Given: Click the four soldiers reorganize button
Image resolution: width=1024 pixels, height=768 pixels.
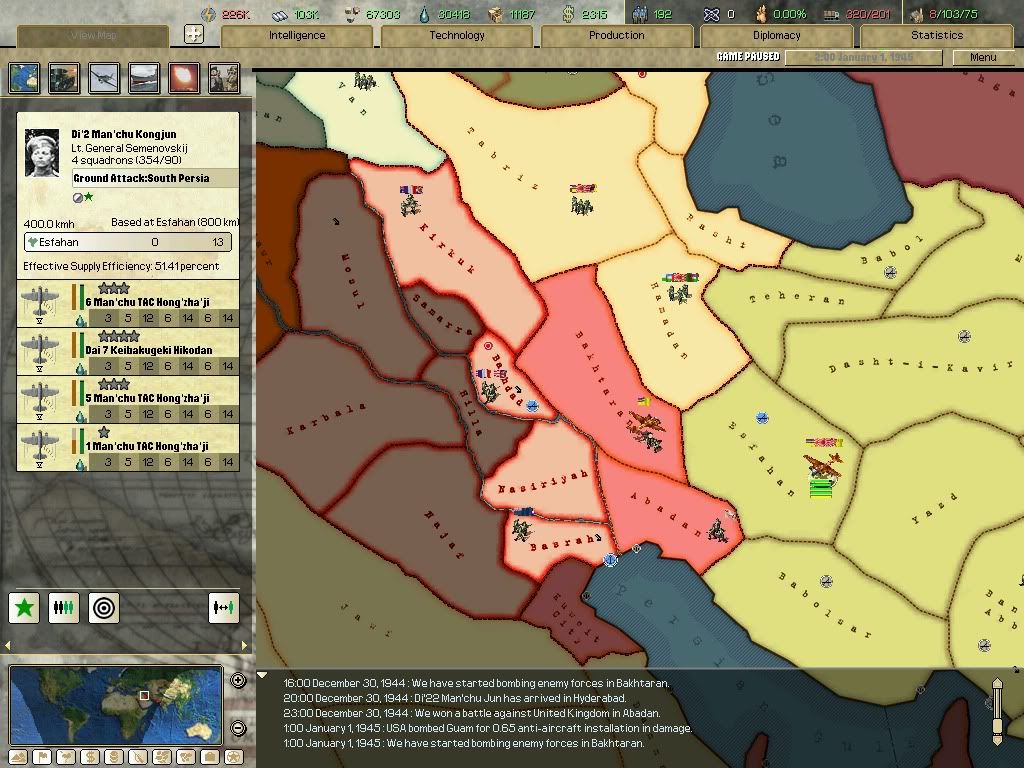Looking at the screenshot, I should [x=63, y=607].
